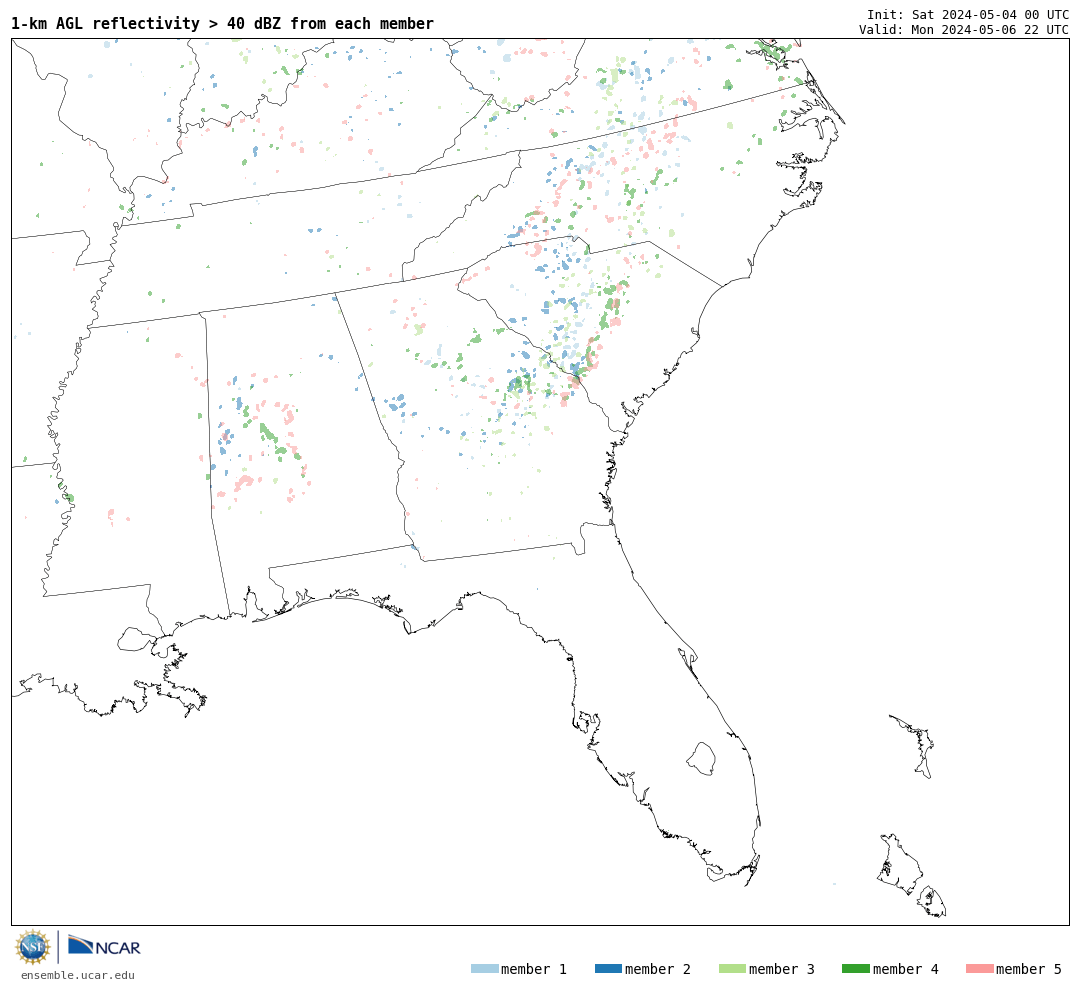Click the Init: Sat 2024-05-04 00 UTC text
1080x988 pixels.
tap(968, 14)
